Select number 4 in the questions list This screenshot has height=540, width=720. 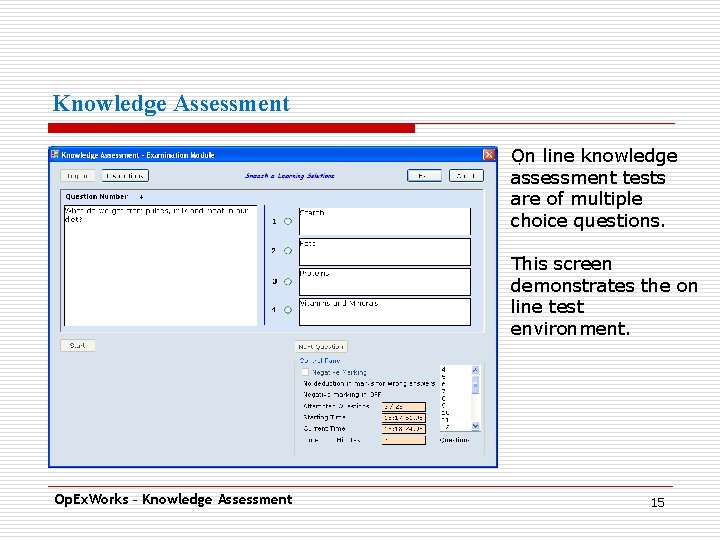[444, 369]
